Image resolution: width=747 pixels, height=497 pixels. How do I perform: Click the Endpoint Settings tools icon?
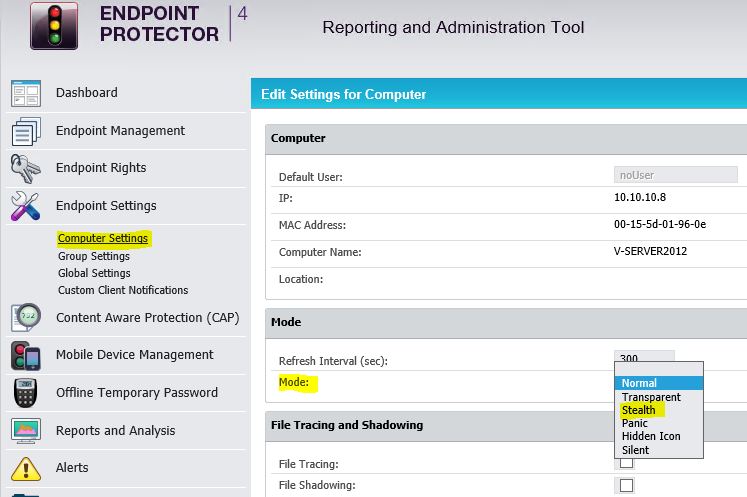click(x=25, y=206)
